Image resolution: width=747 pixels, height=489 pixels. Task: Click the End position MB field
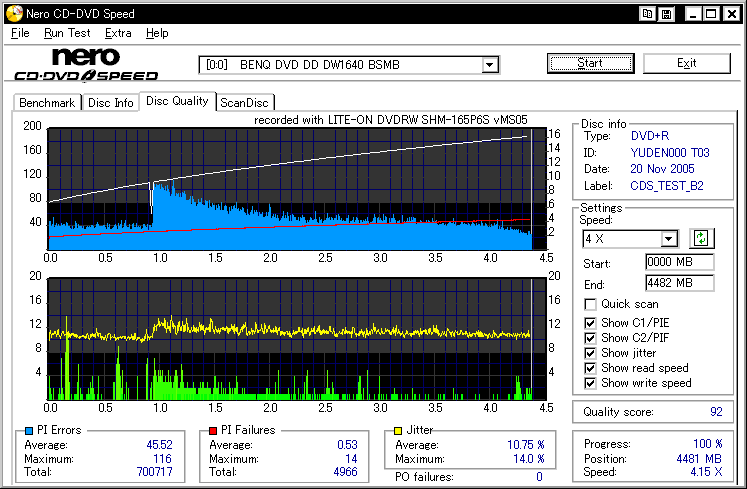pyautogui.click(x=679, y=283)
